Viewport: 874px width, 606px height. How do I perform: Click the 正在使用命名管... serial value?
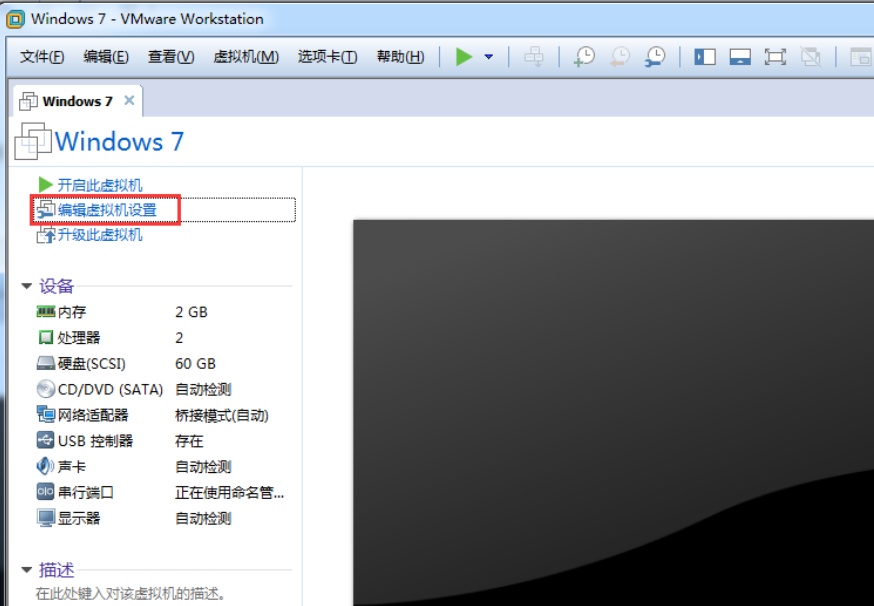[x=230, y=493]
